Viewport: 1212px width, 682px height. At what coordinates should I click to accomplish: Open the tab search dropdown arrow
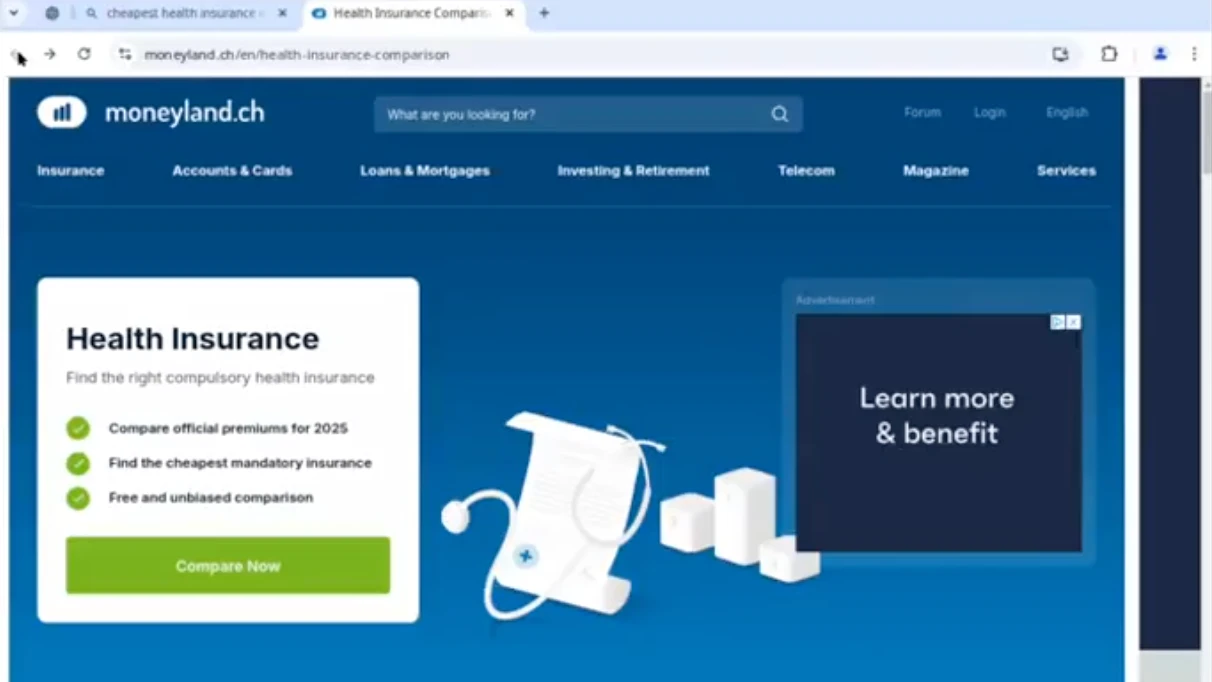pyautogui.click(x=14, y=13)
